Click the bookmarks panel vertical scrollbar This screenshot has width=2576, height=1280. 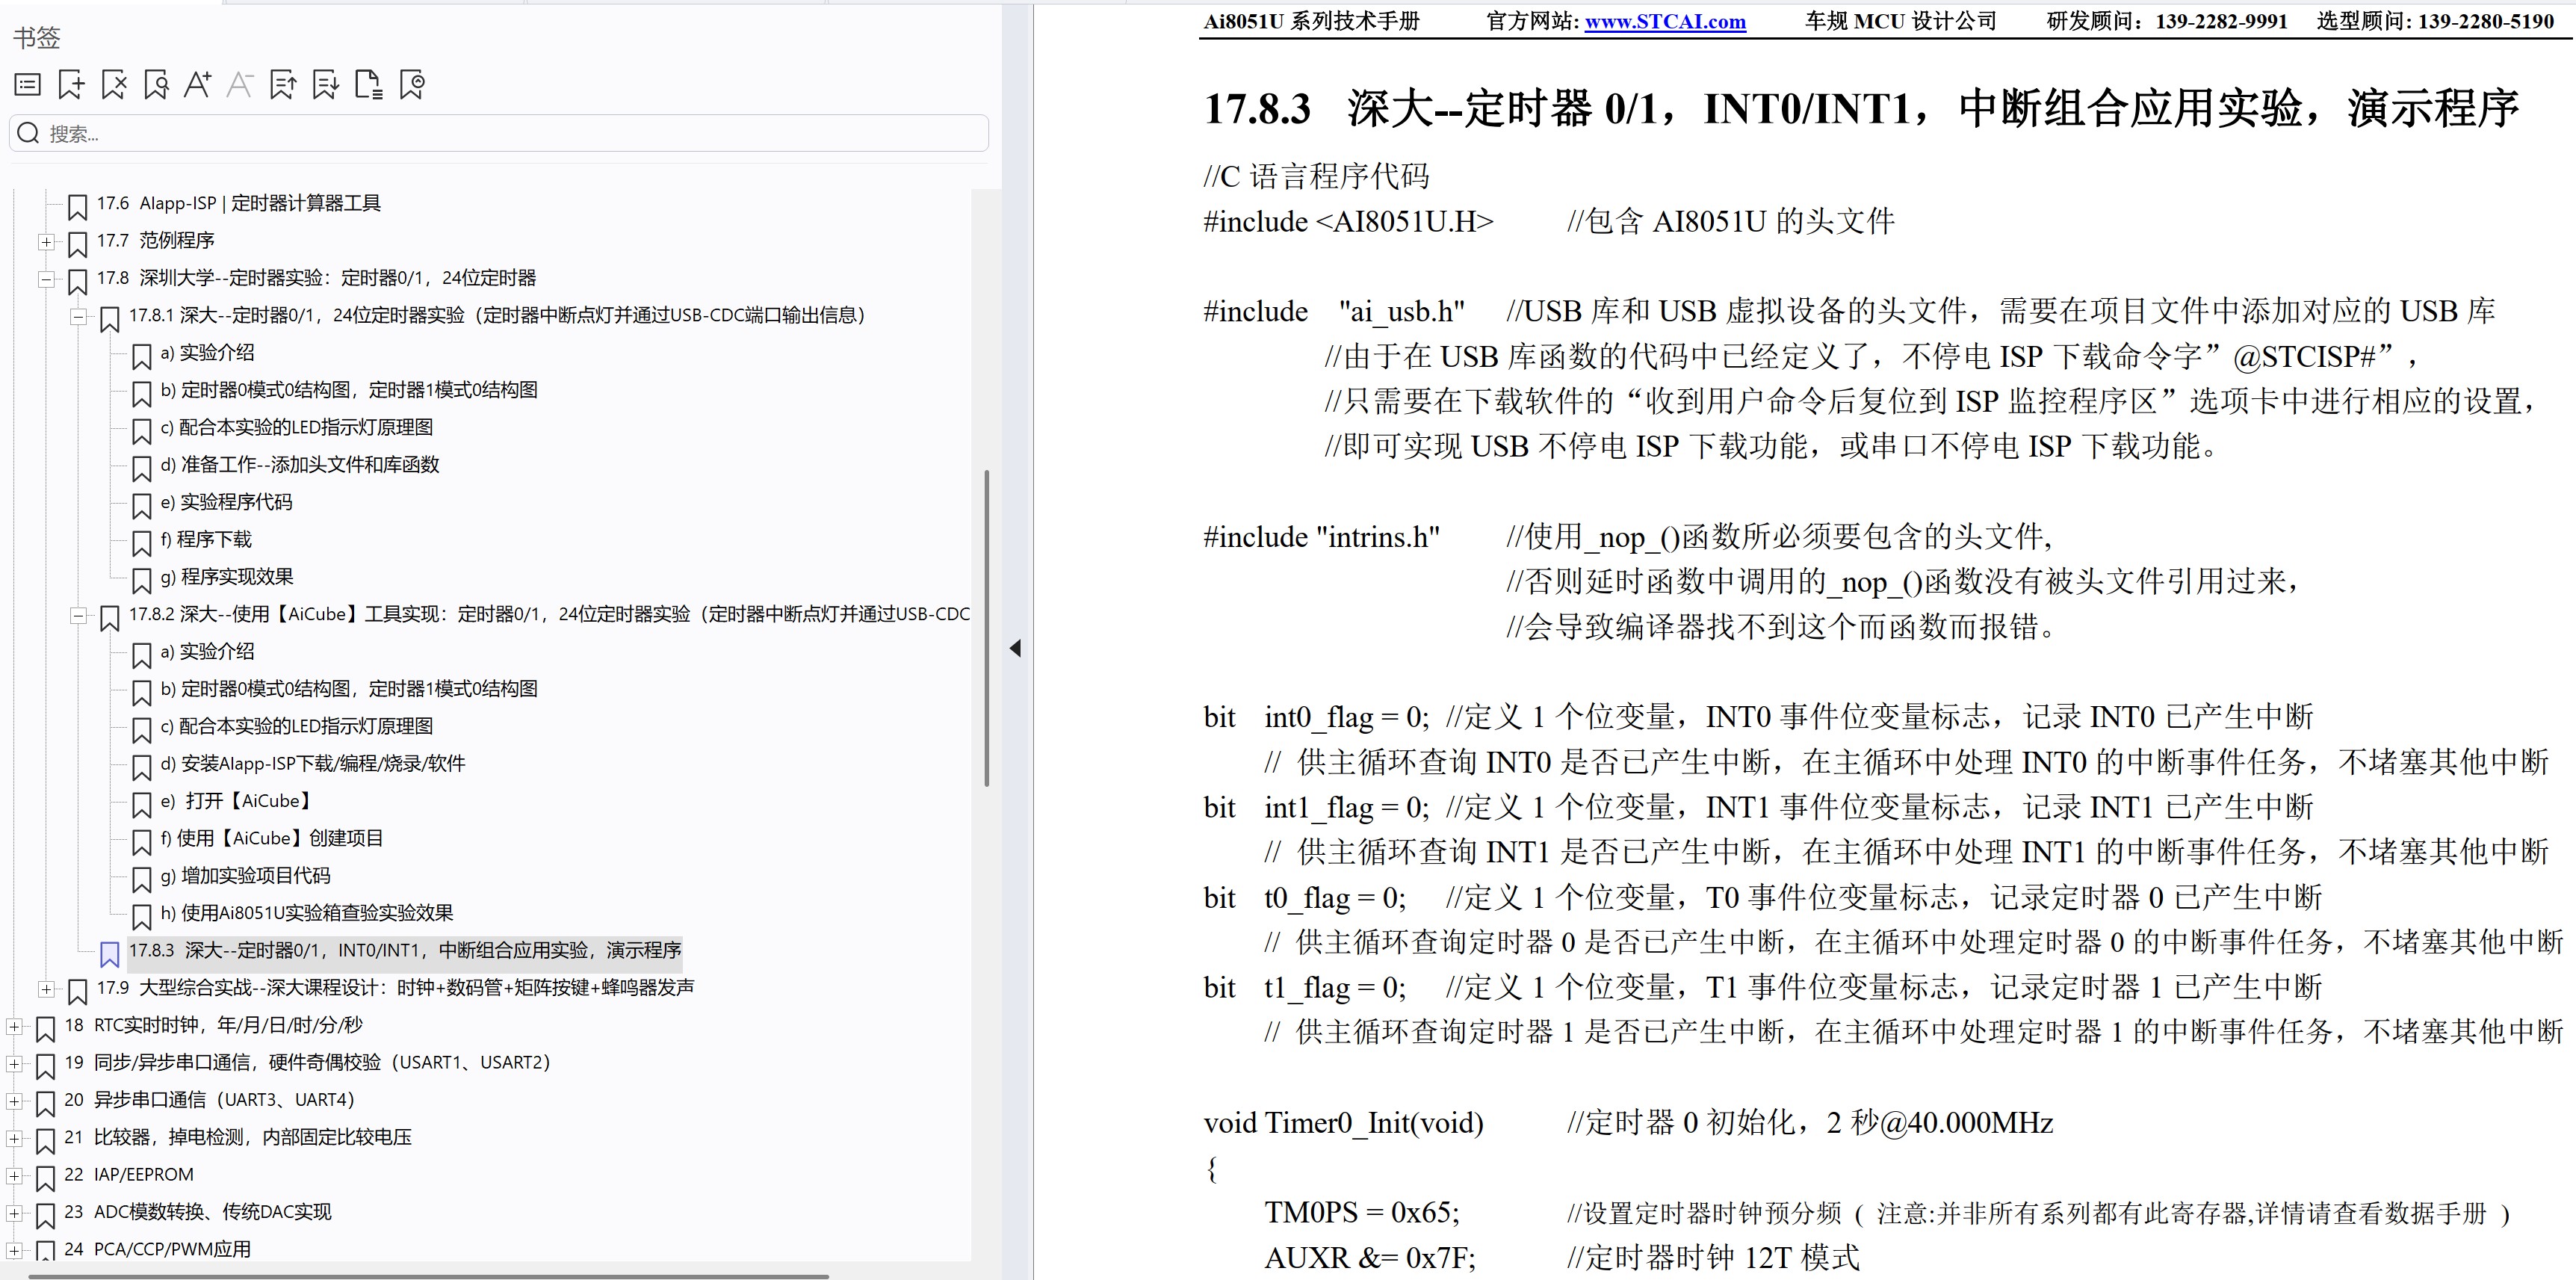(x=987, y=628)
